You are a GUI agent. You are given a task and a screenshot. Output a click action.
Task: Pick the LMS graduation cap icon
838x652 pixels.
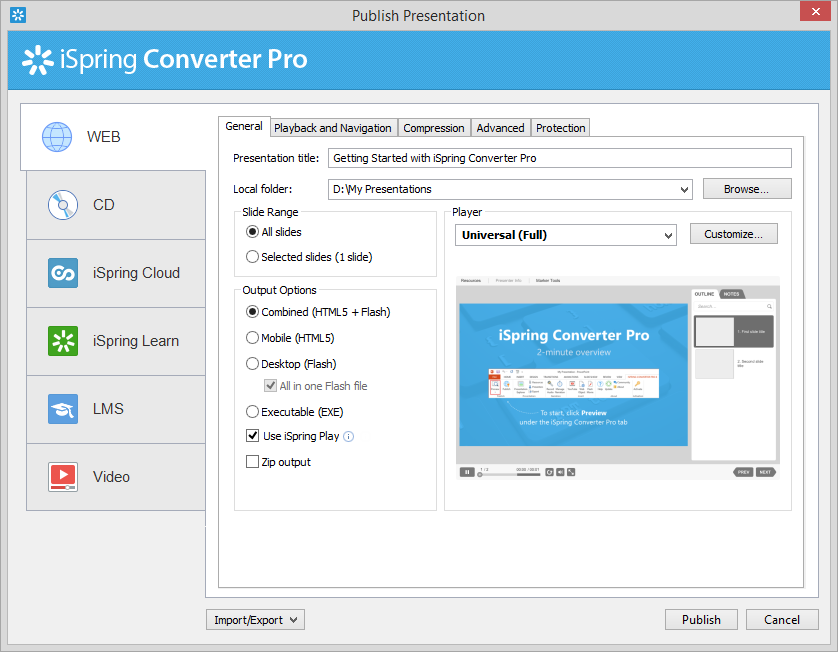63,409
